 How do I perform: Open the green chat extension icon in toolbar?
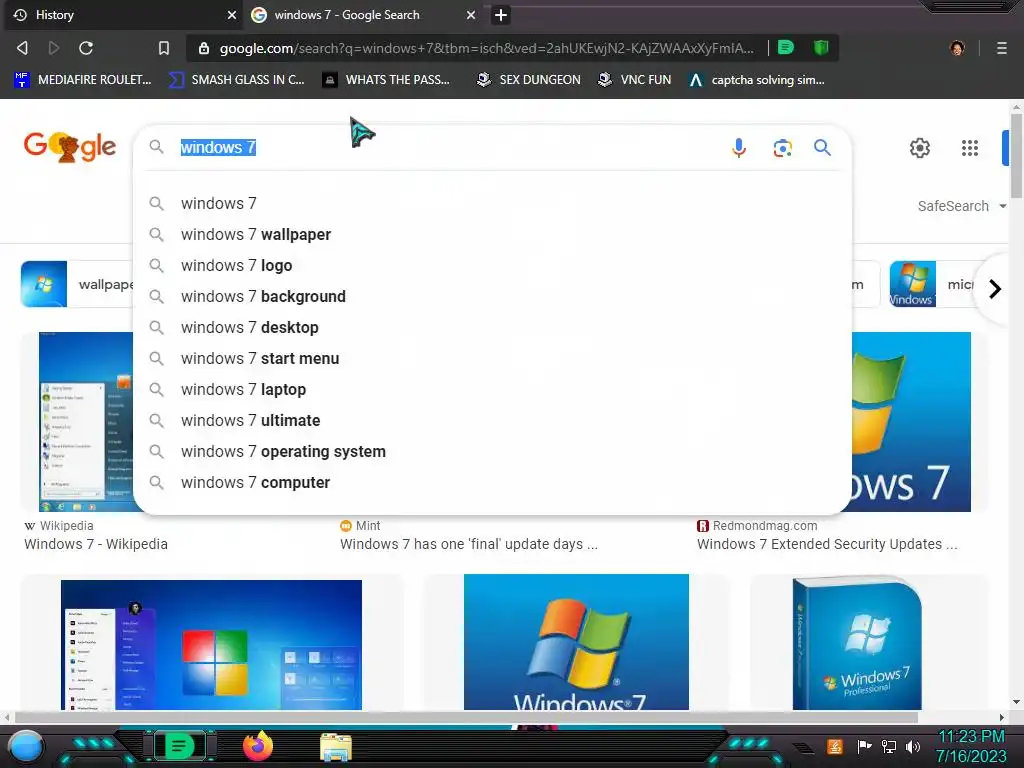tap(786, 48)
